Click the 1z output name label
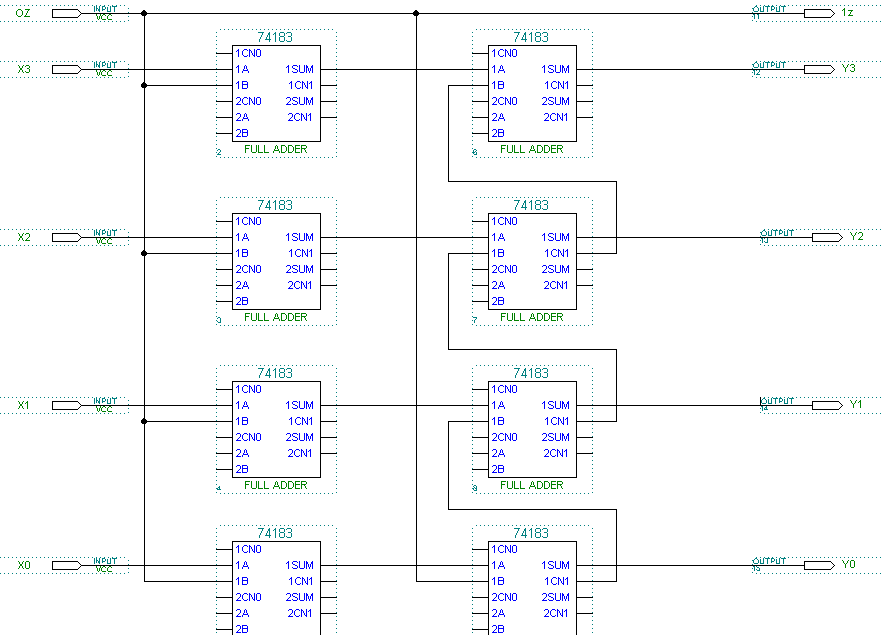This screenshot has width=881, height=635. coord(847,12)
